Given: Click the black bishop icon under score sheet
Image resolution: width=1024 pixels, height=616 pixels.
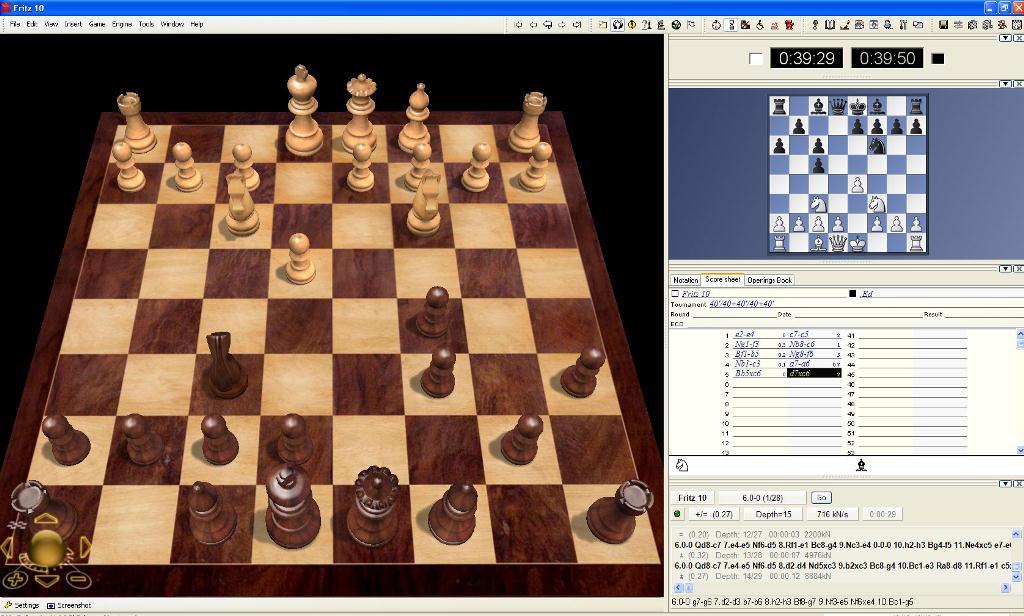Looking at the screenshot, I should click(x=861, y=465).
